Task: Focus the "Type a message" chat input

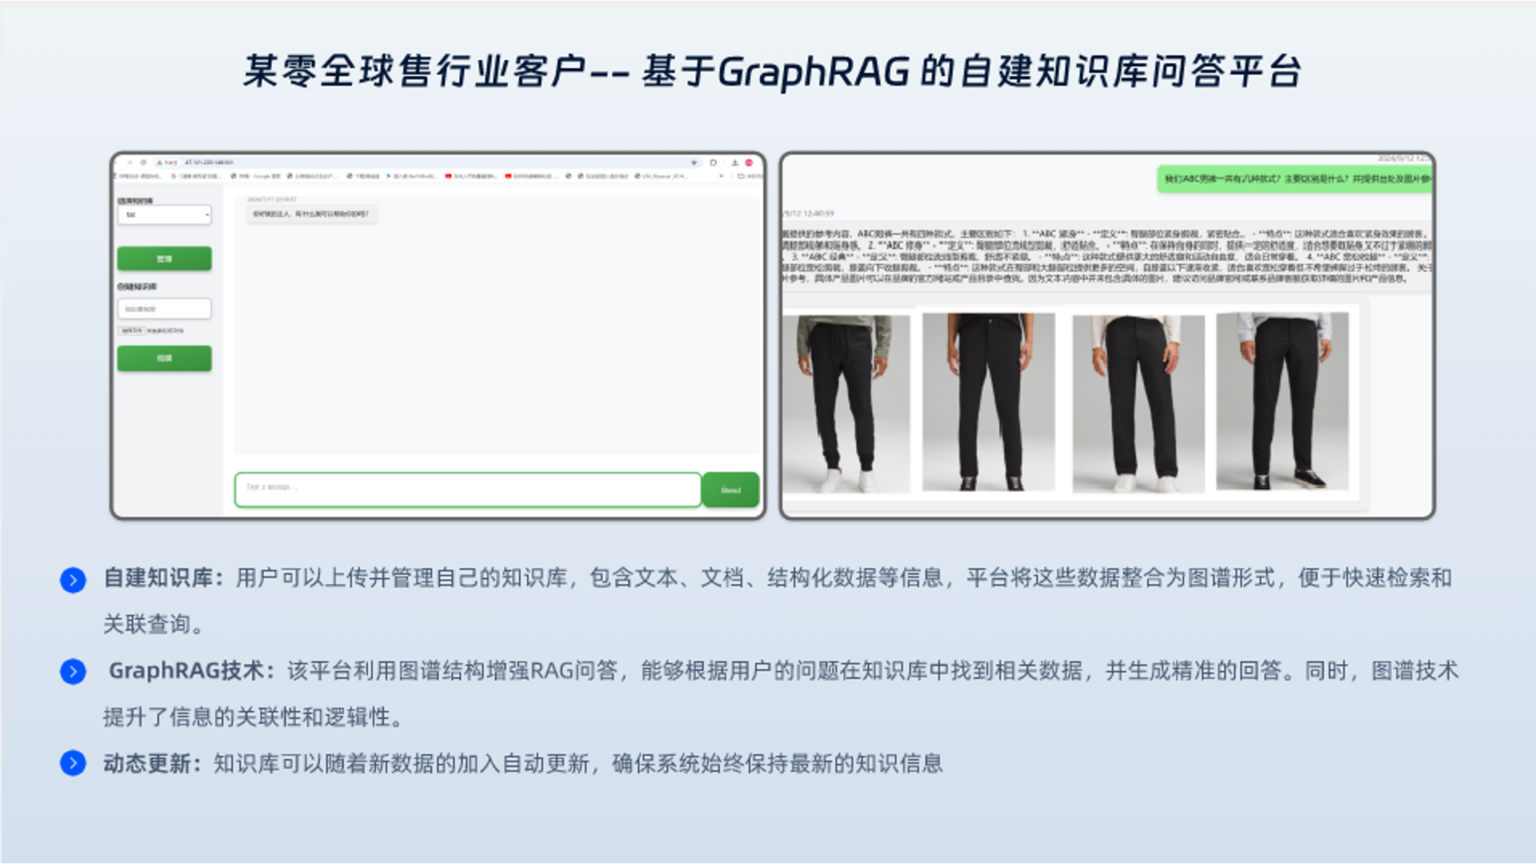Action: tap(467, 489)
